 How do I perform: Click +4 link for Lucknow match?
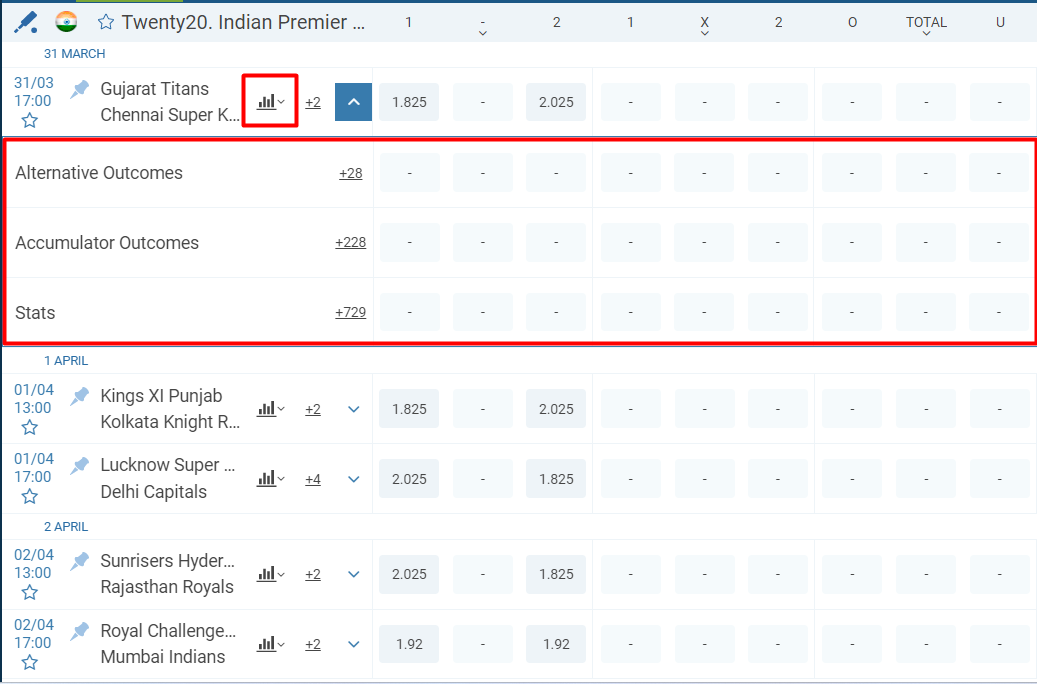click(x=313, y=479)
